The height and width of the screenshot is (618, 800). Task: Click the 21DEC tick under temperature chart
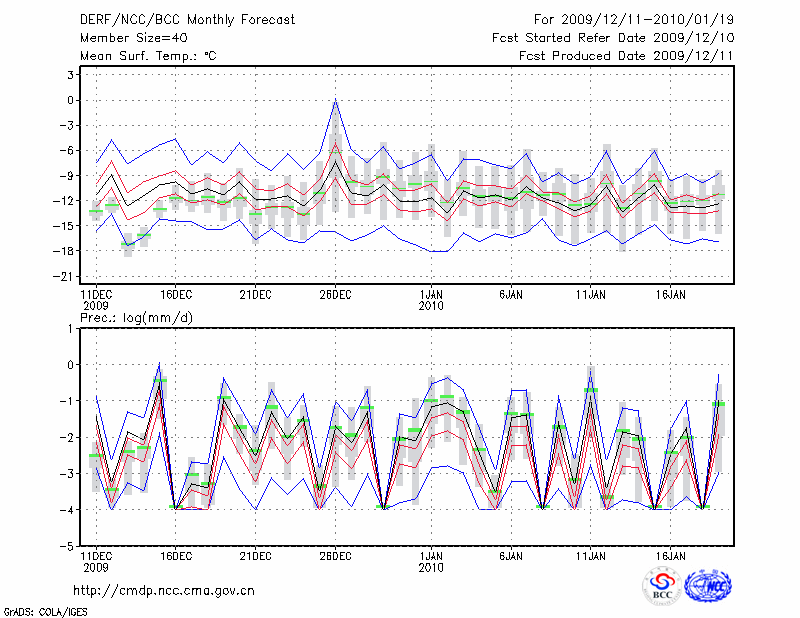[x=255, y=295]
